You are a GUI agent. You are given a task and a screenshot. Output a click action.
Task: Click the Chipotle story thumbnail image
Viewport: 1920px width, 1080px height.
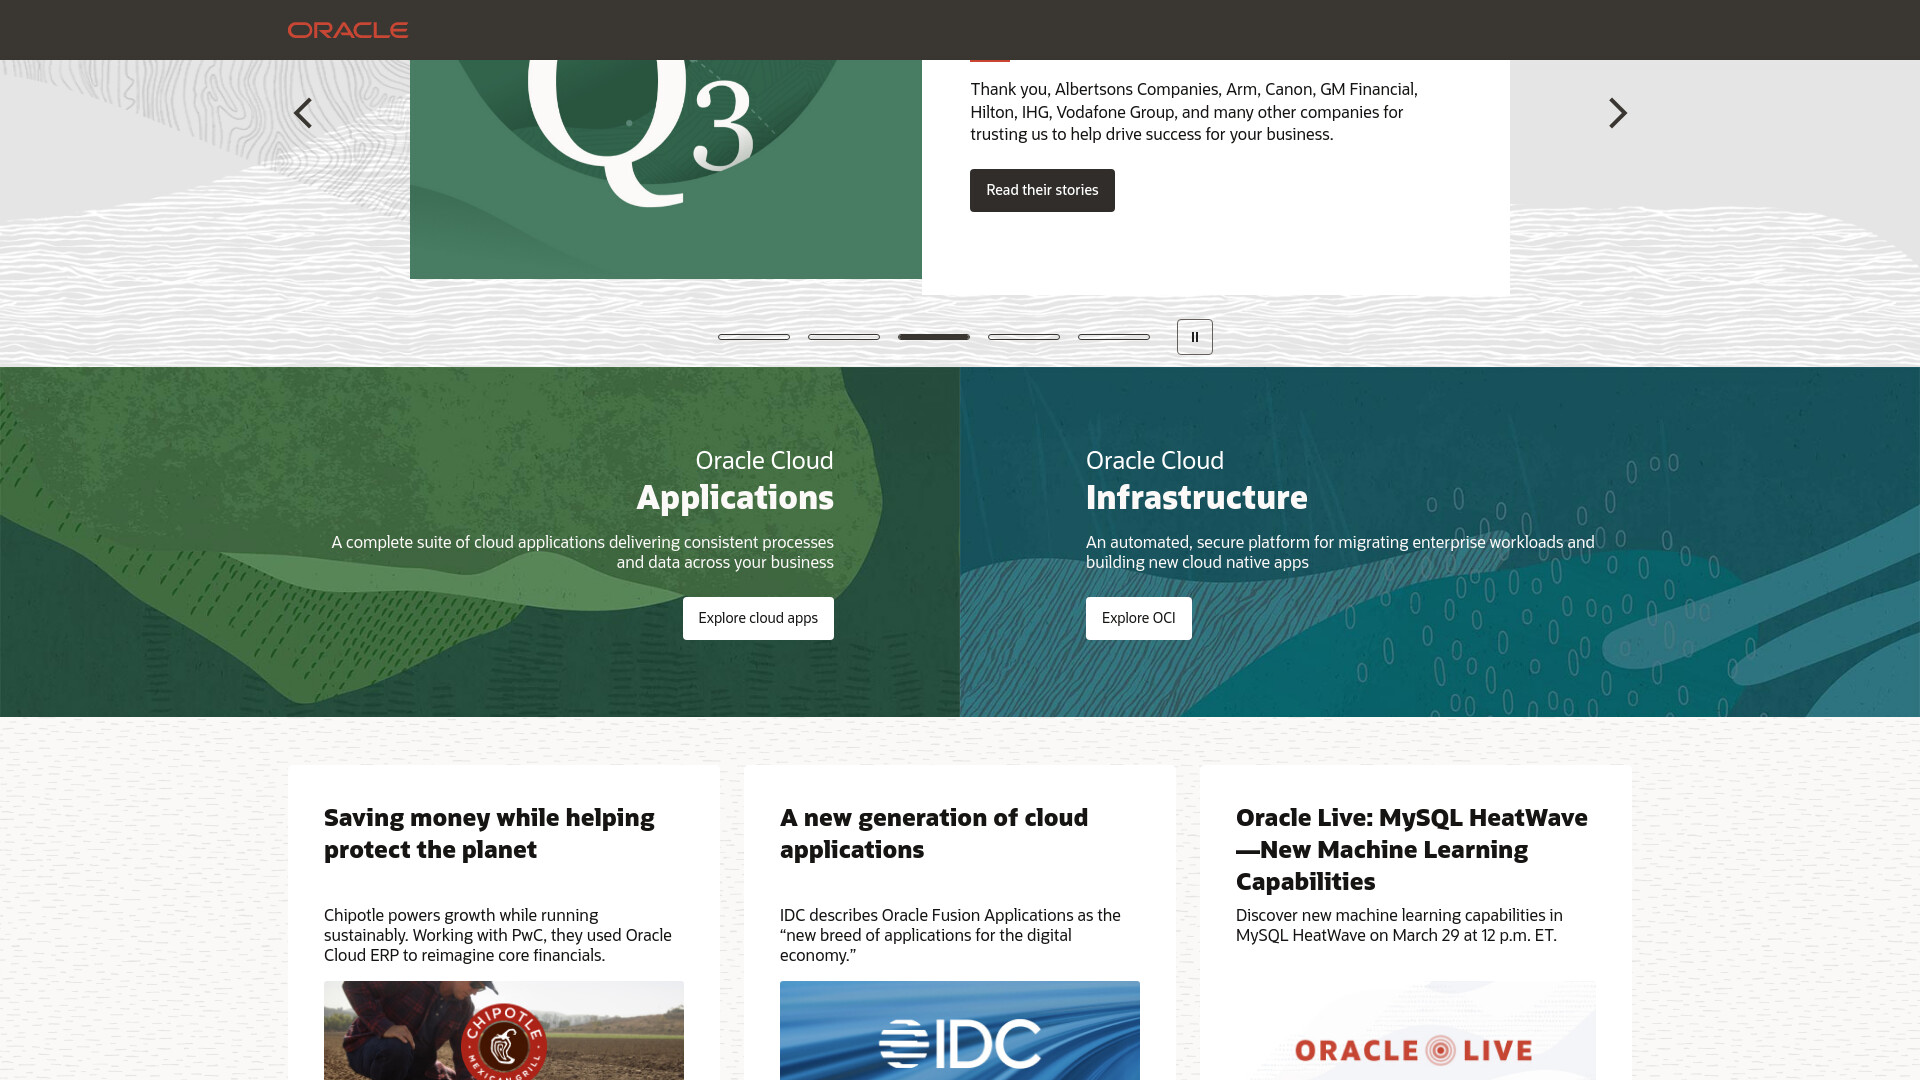coord(504,1030)
